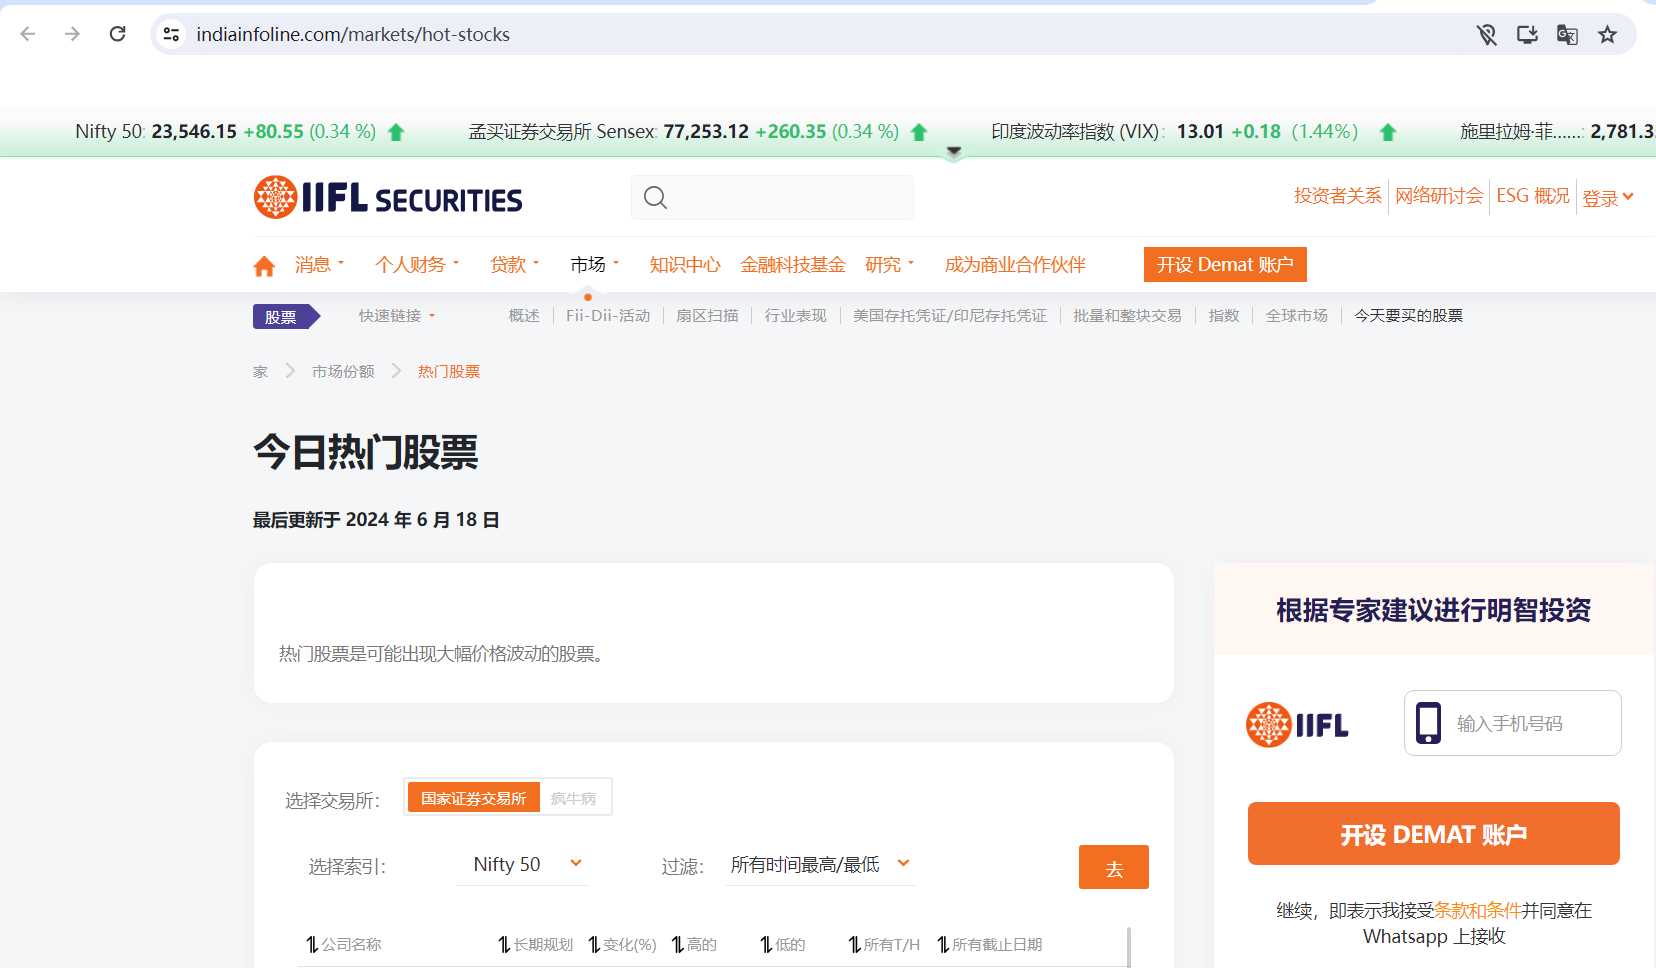Click the Nifty 50 ticker value
Image resolution: width=1656 pixels, height=968 pixels.
[194, 132]
